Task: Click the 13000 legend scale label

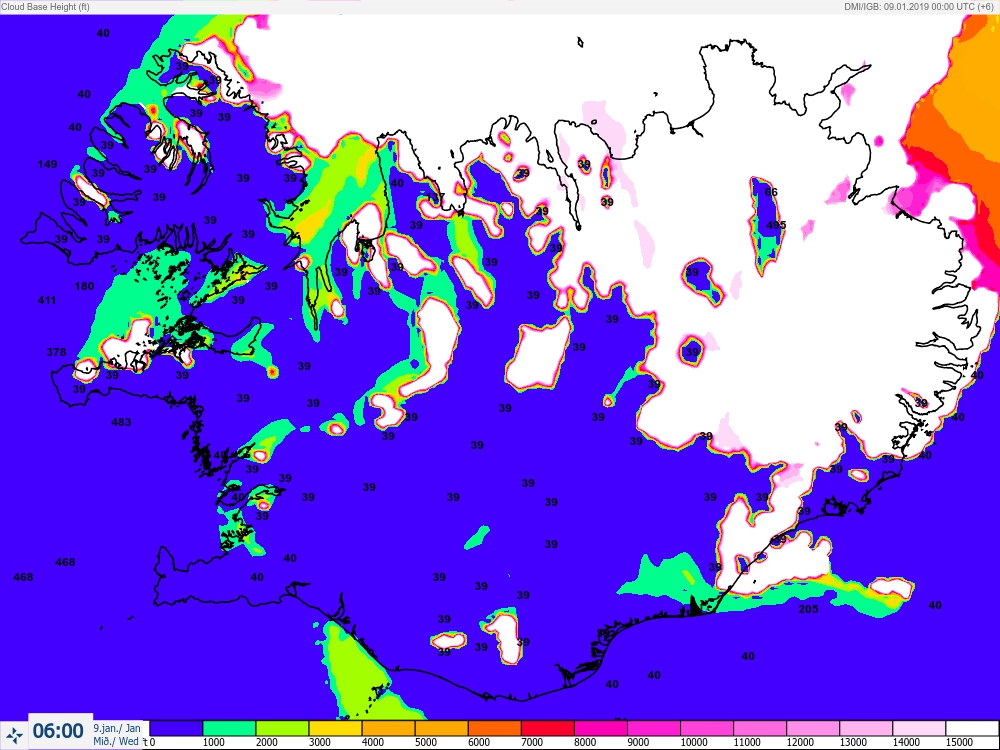Action: [853, 742]
